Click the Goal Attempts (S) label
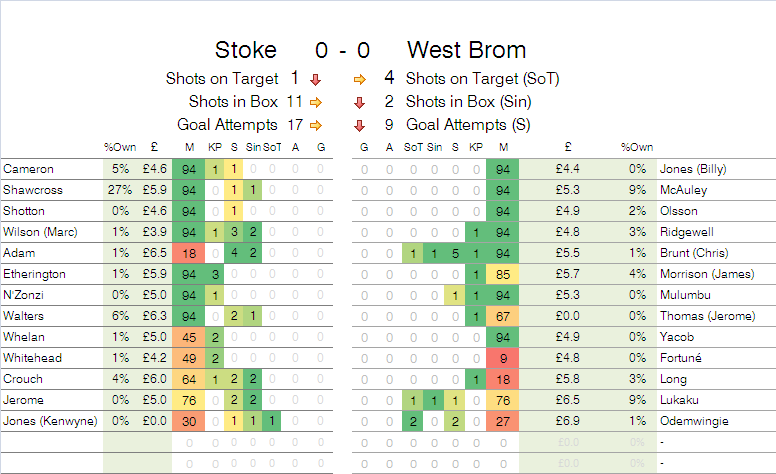776x474 pixels. click(x=468, y=126)
